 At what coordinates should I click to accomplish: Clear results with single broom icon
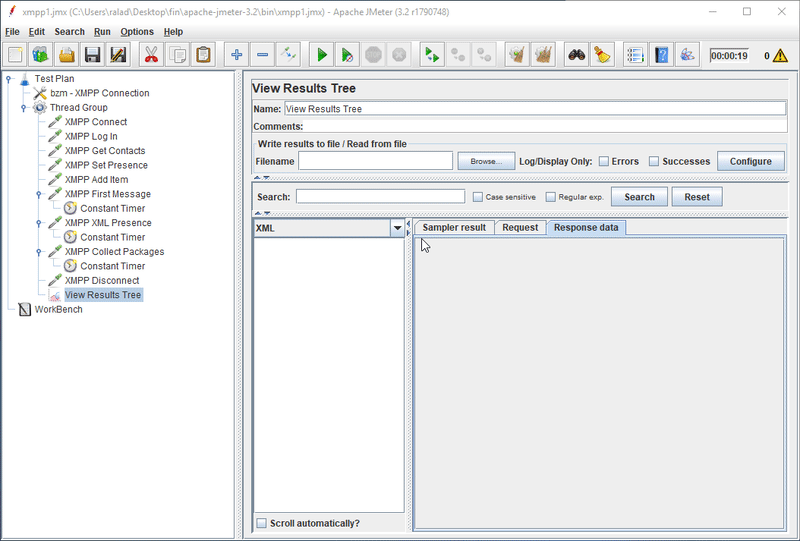(x=517, y=55)
